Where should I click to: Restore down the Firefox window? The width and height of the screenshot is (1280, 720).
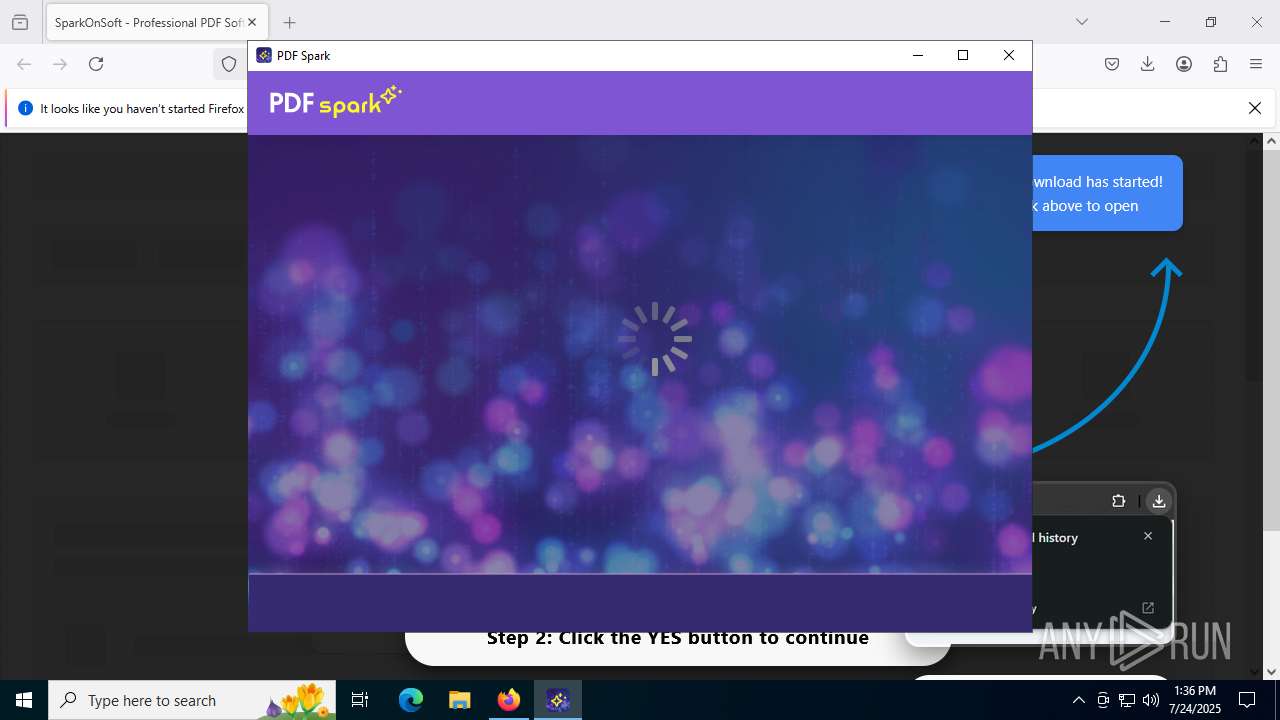1211,22
